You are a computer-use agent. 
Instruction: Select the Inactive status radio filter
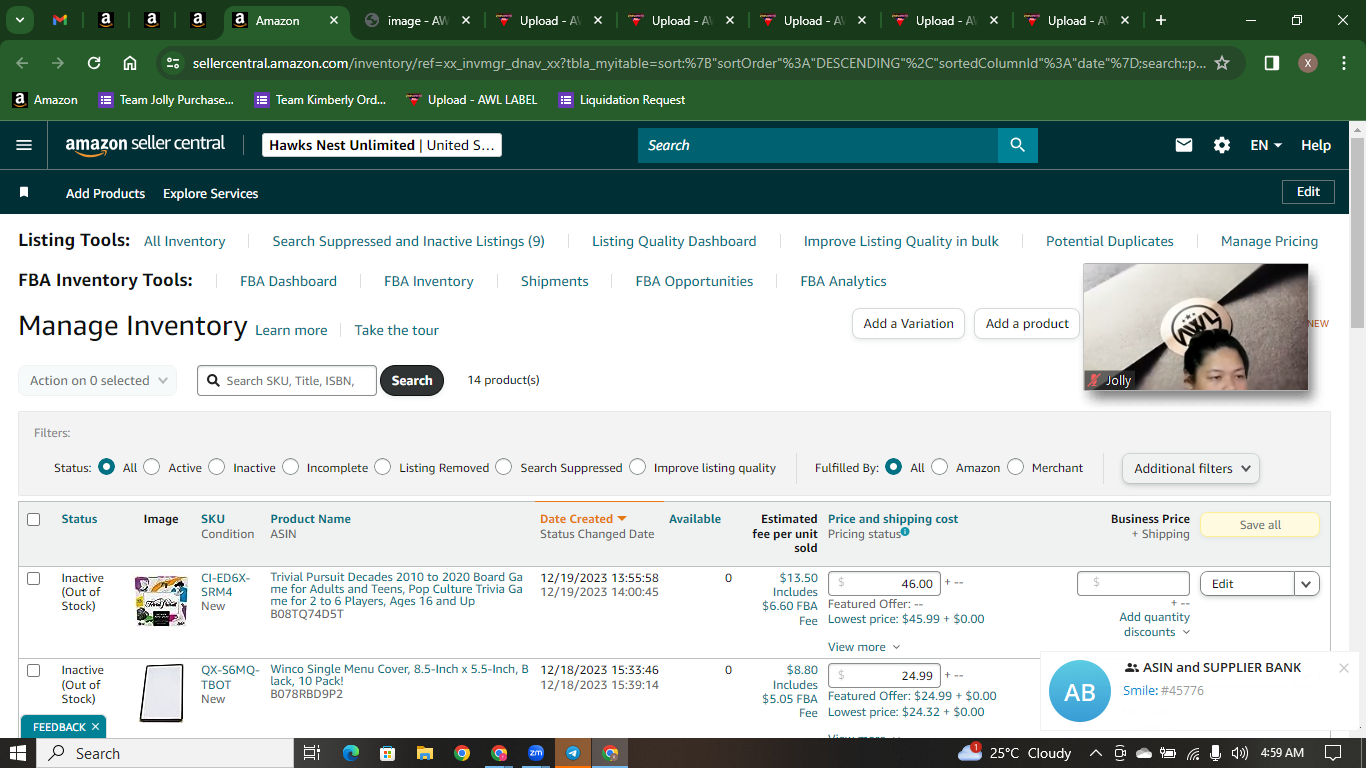coord(217,467)
